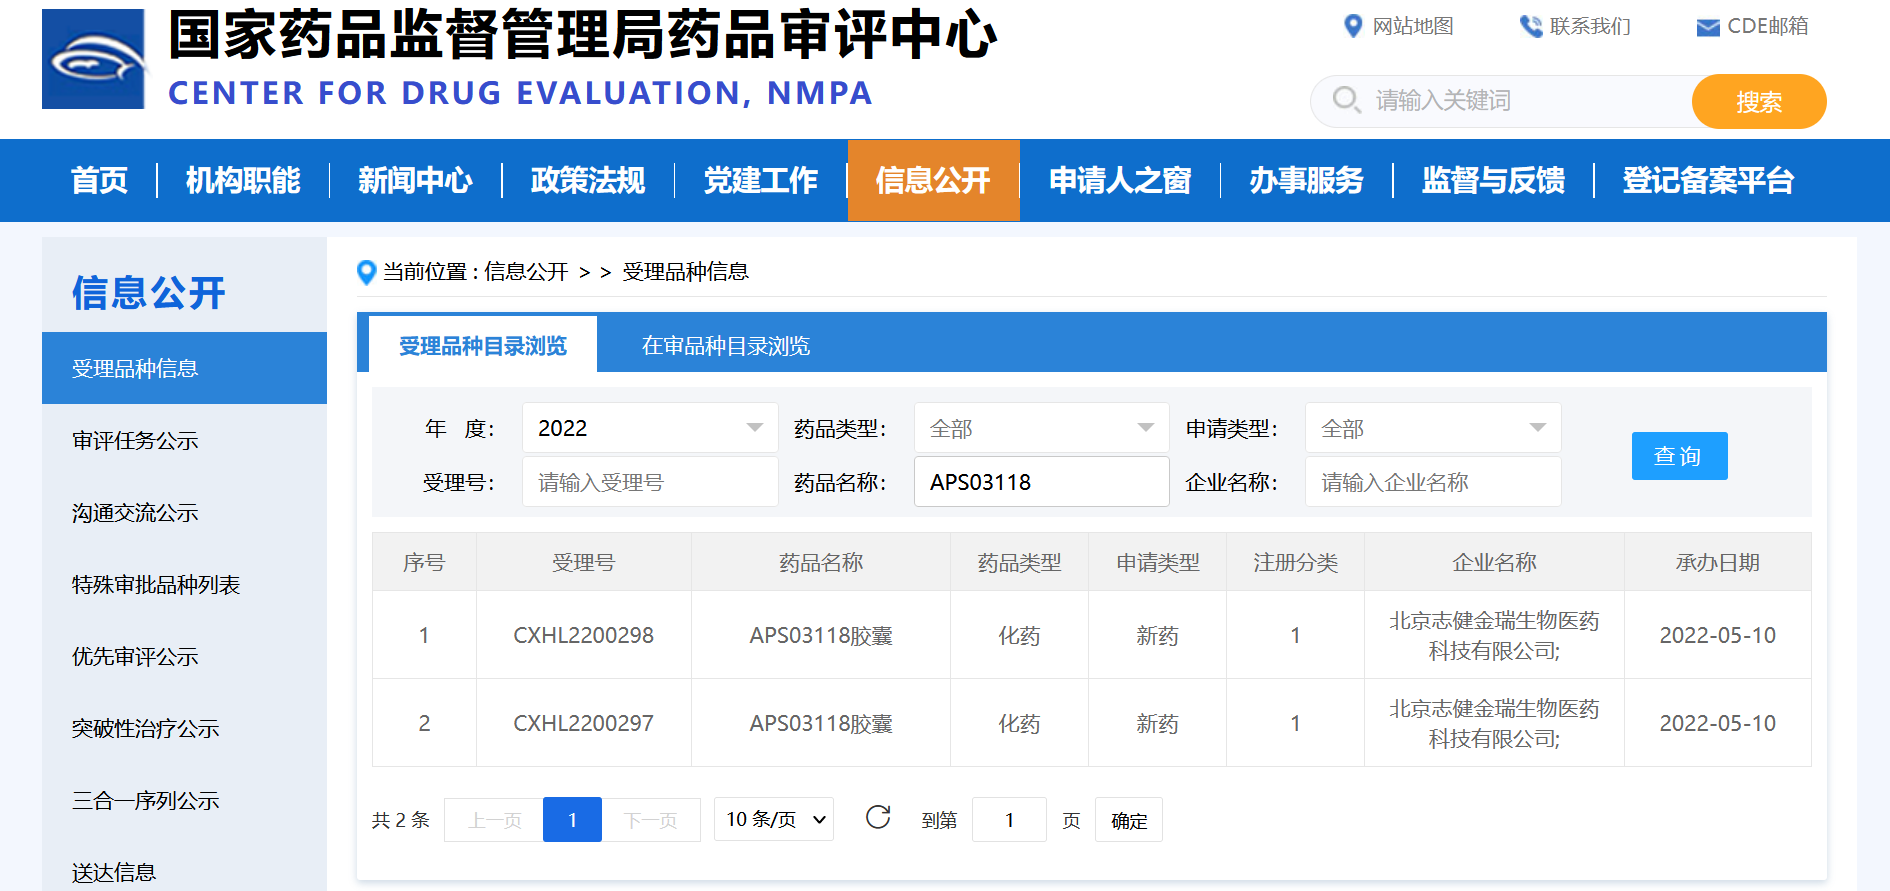
Task: Open the 监督与反馈 menu
Action: [1494, 180]
